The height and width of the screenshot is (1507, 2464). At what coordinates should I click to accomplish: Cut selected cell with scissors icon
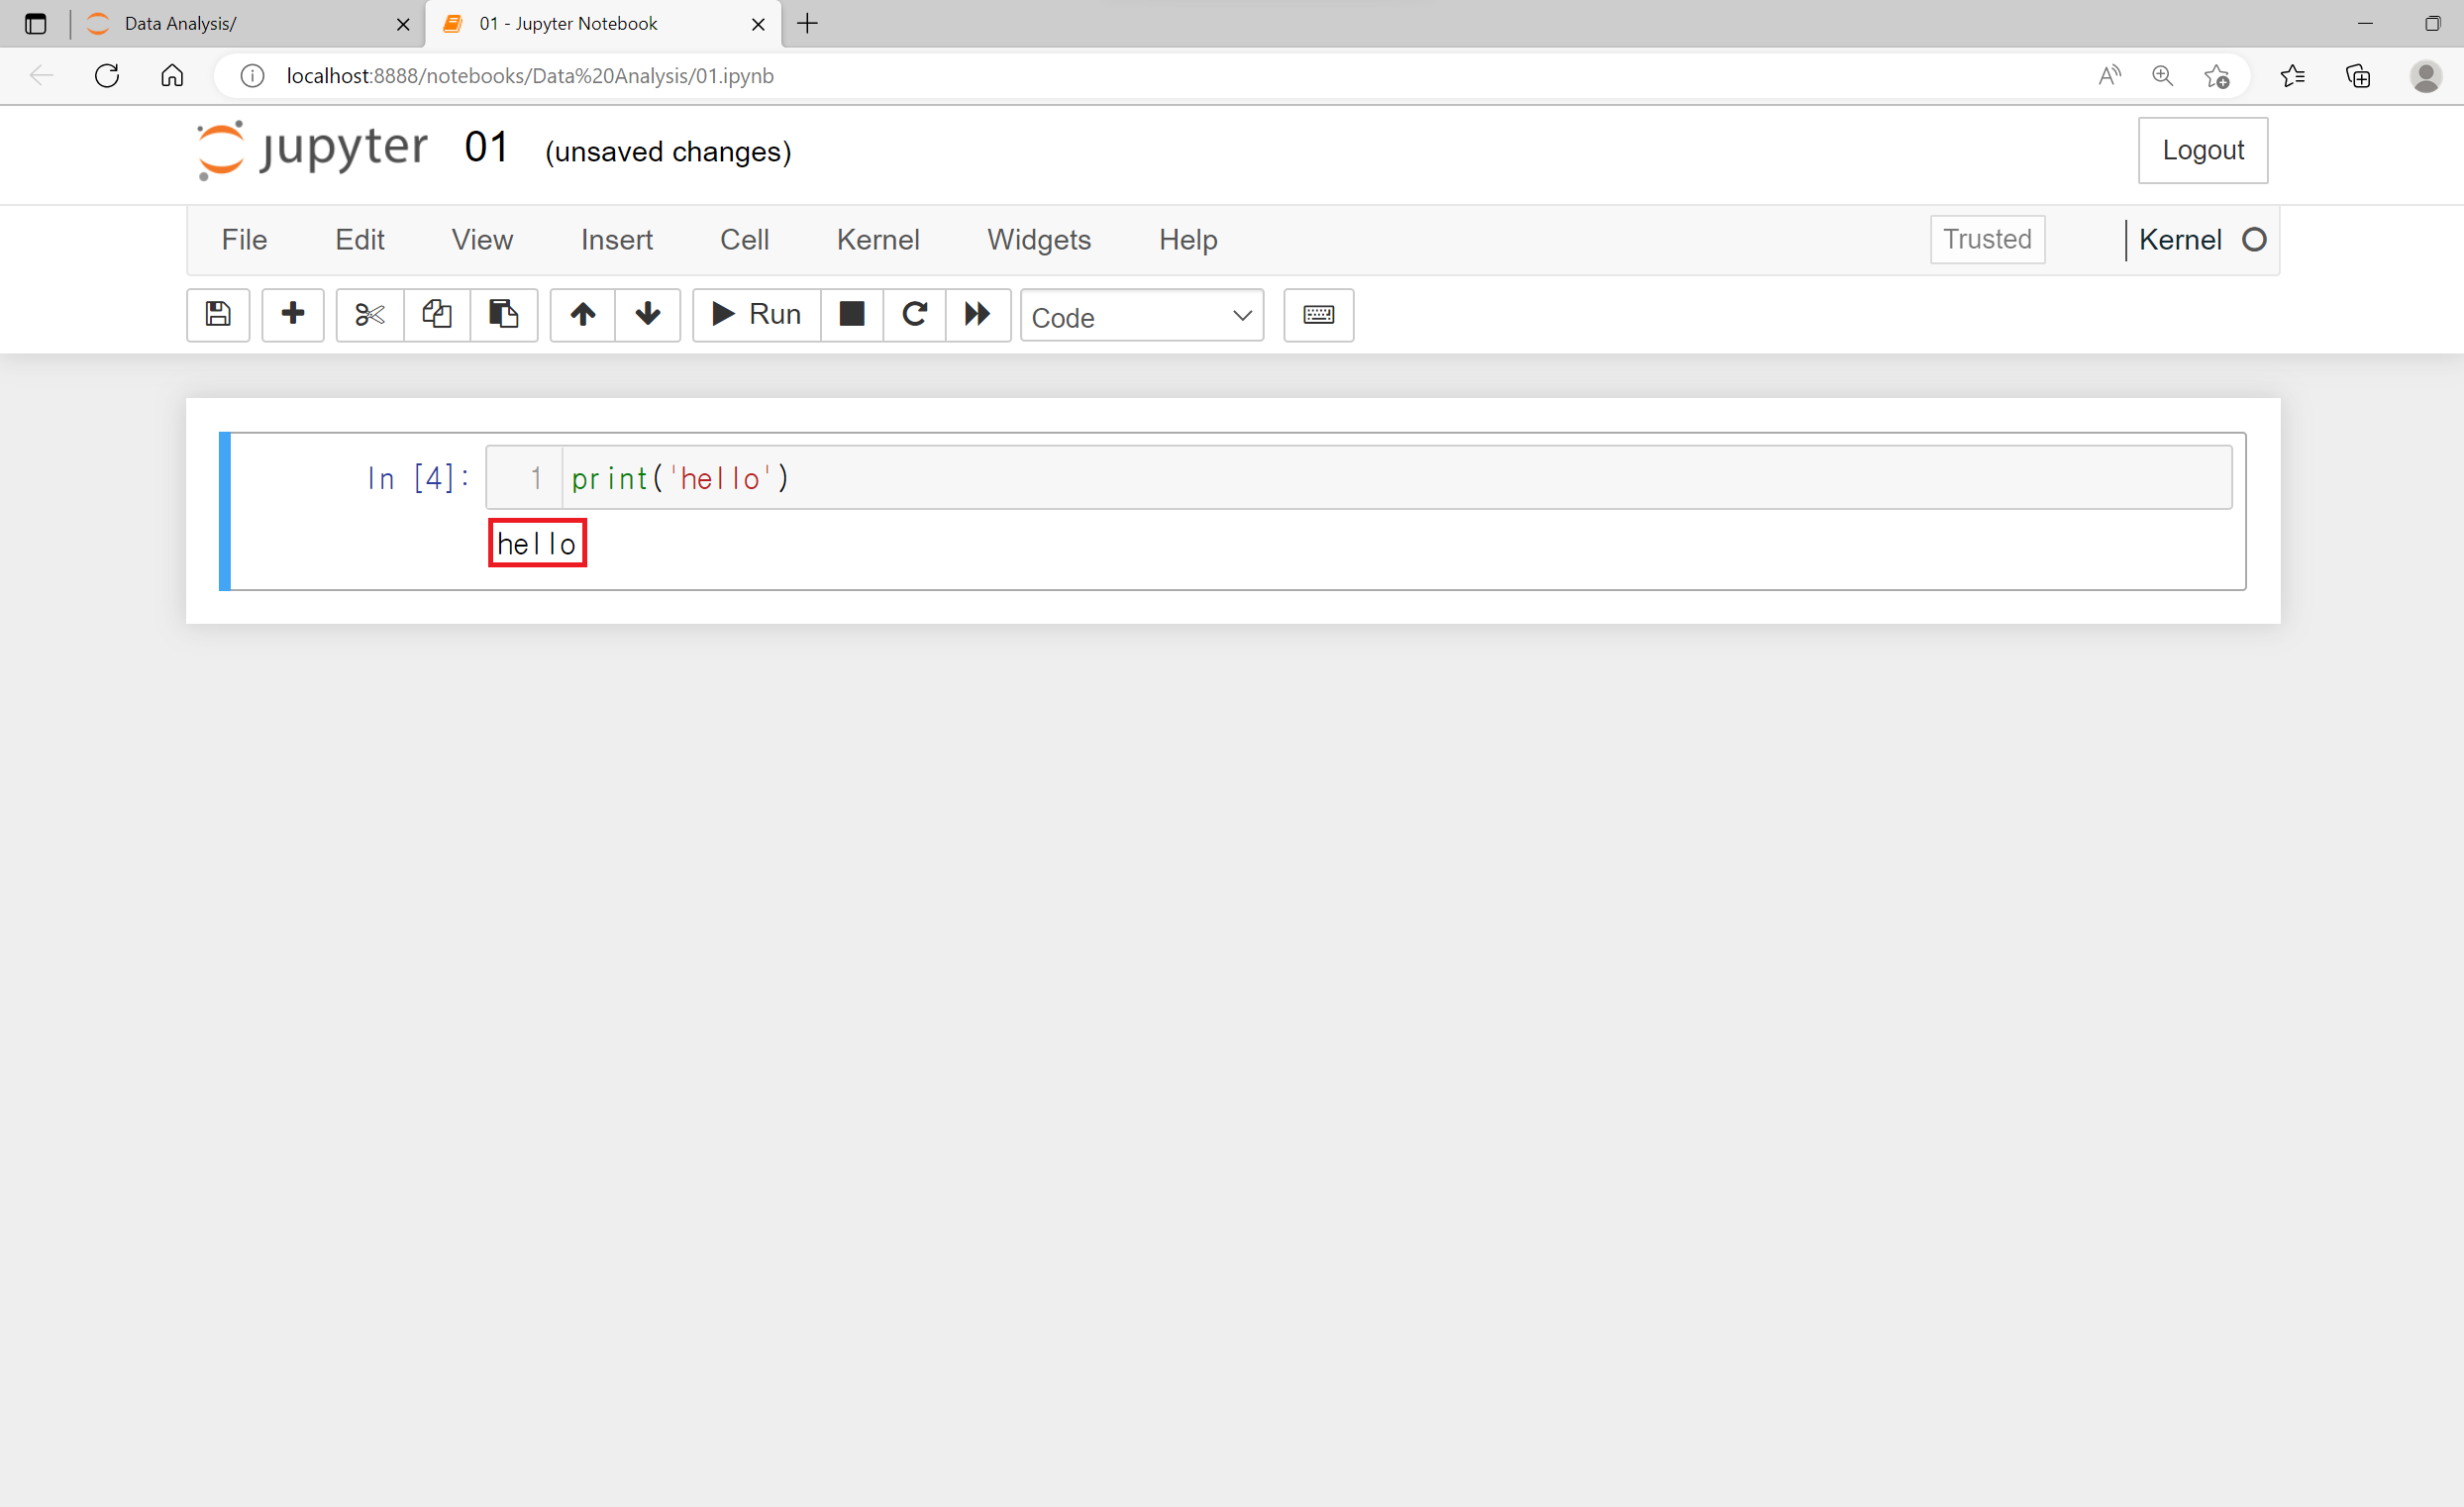tap(370, 315)
